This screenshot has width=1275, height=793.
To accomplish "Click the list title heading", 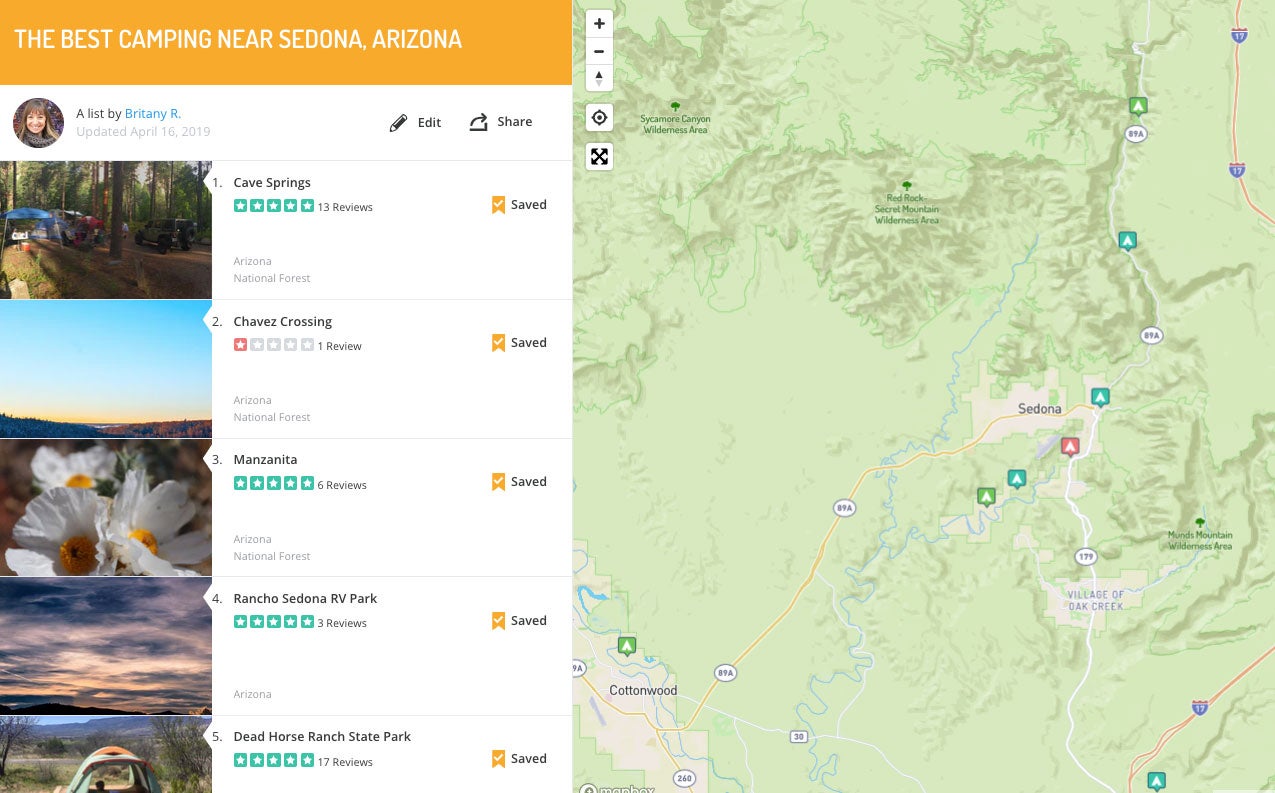I will (x=238, y=40).
